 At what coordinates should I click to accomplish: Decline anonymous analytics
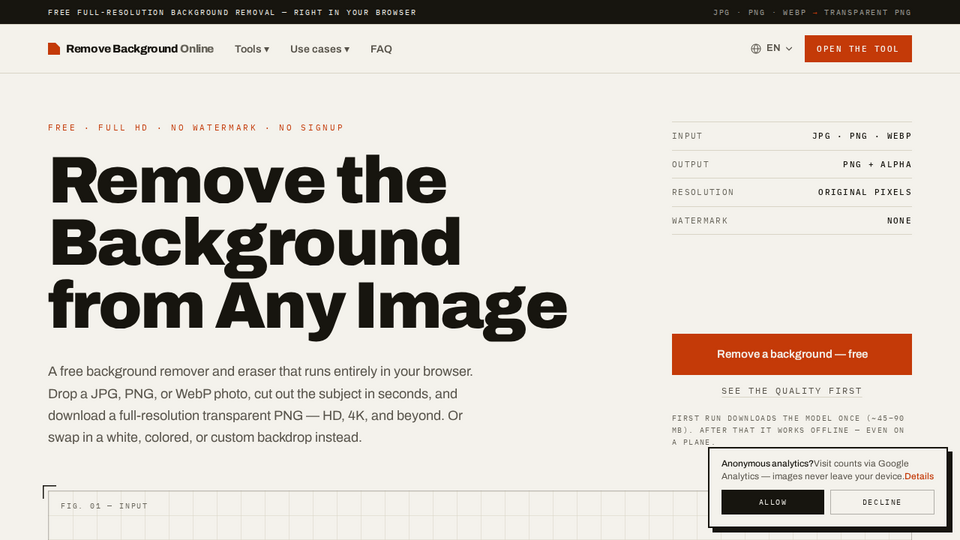click(x=882, y=502)
